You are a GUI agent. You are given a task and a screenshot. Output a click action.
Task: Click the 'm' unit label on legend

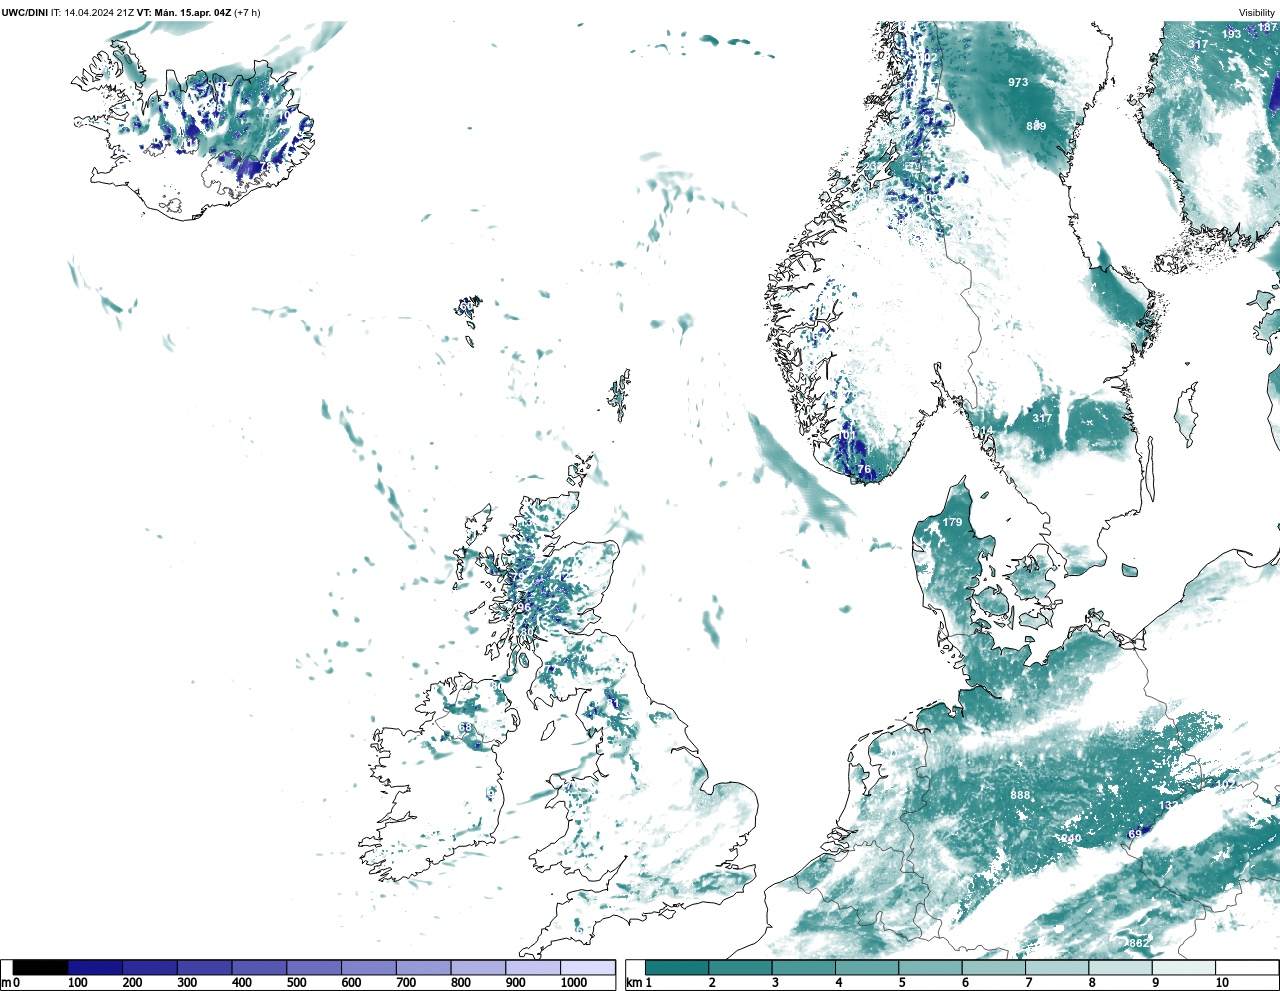click(x=6, y=983)
